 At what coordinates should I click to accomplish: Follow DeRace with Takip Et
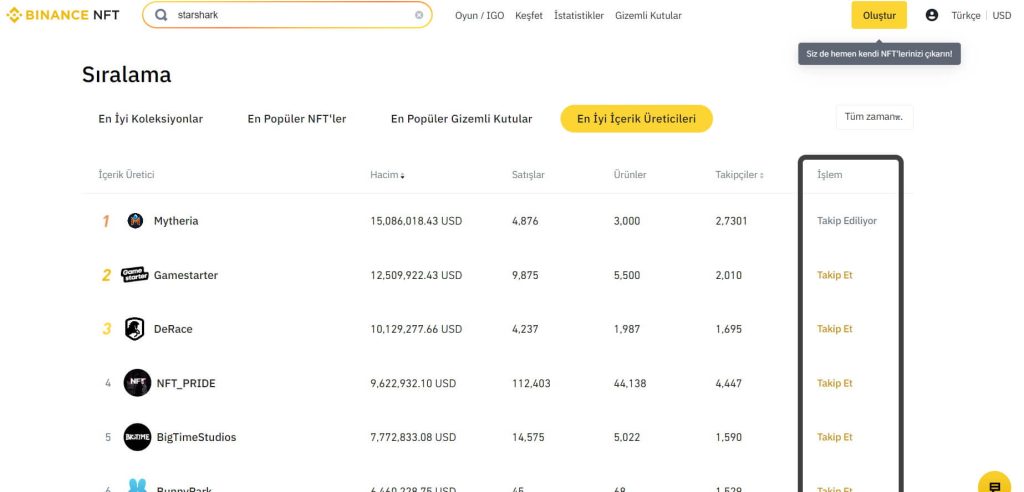coord(835,329)
